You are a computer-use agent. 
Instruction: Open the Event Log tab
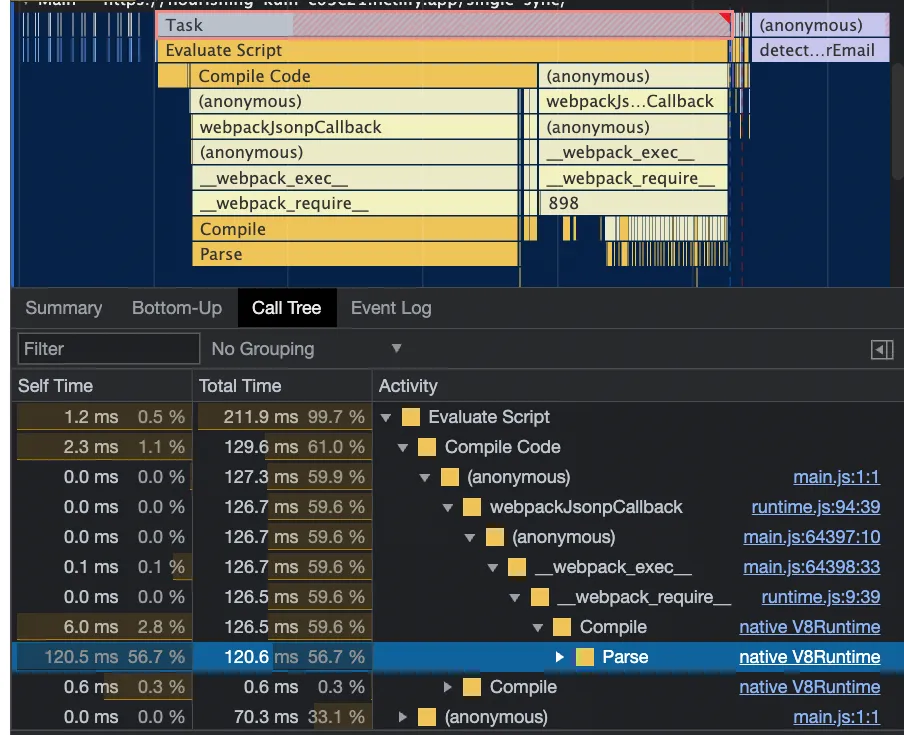click(x=391, y=308)
